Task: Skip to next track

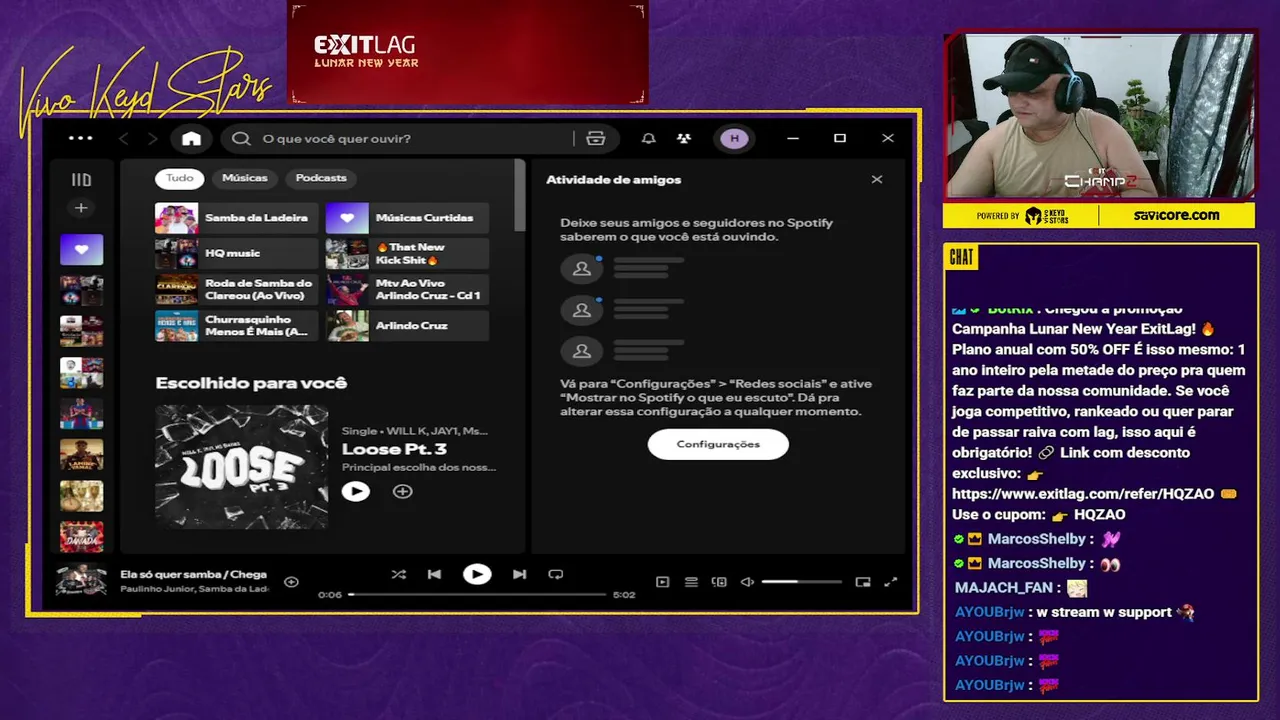Action: 519,574
